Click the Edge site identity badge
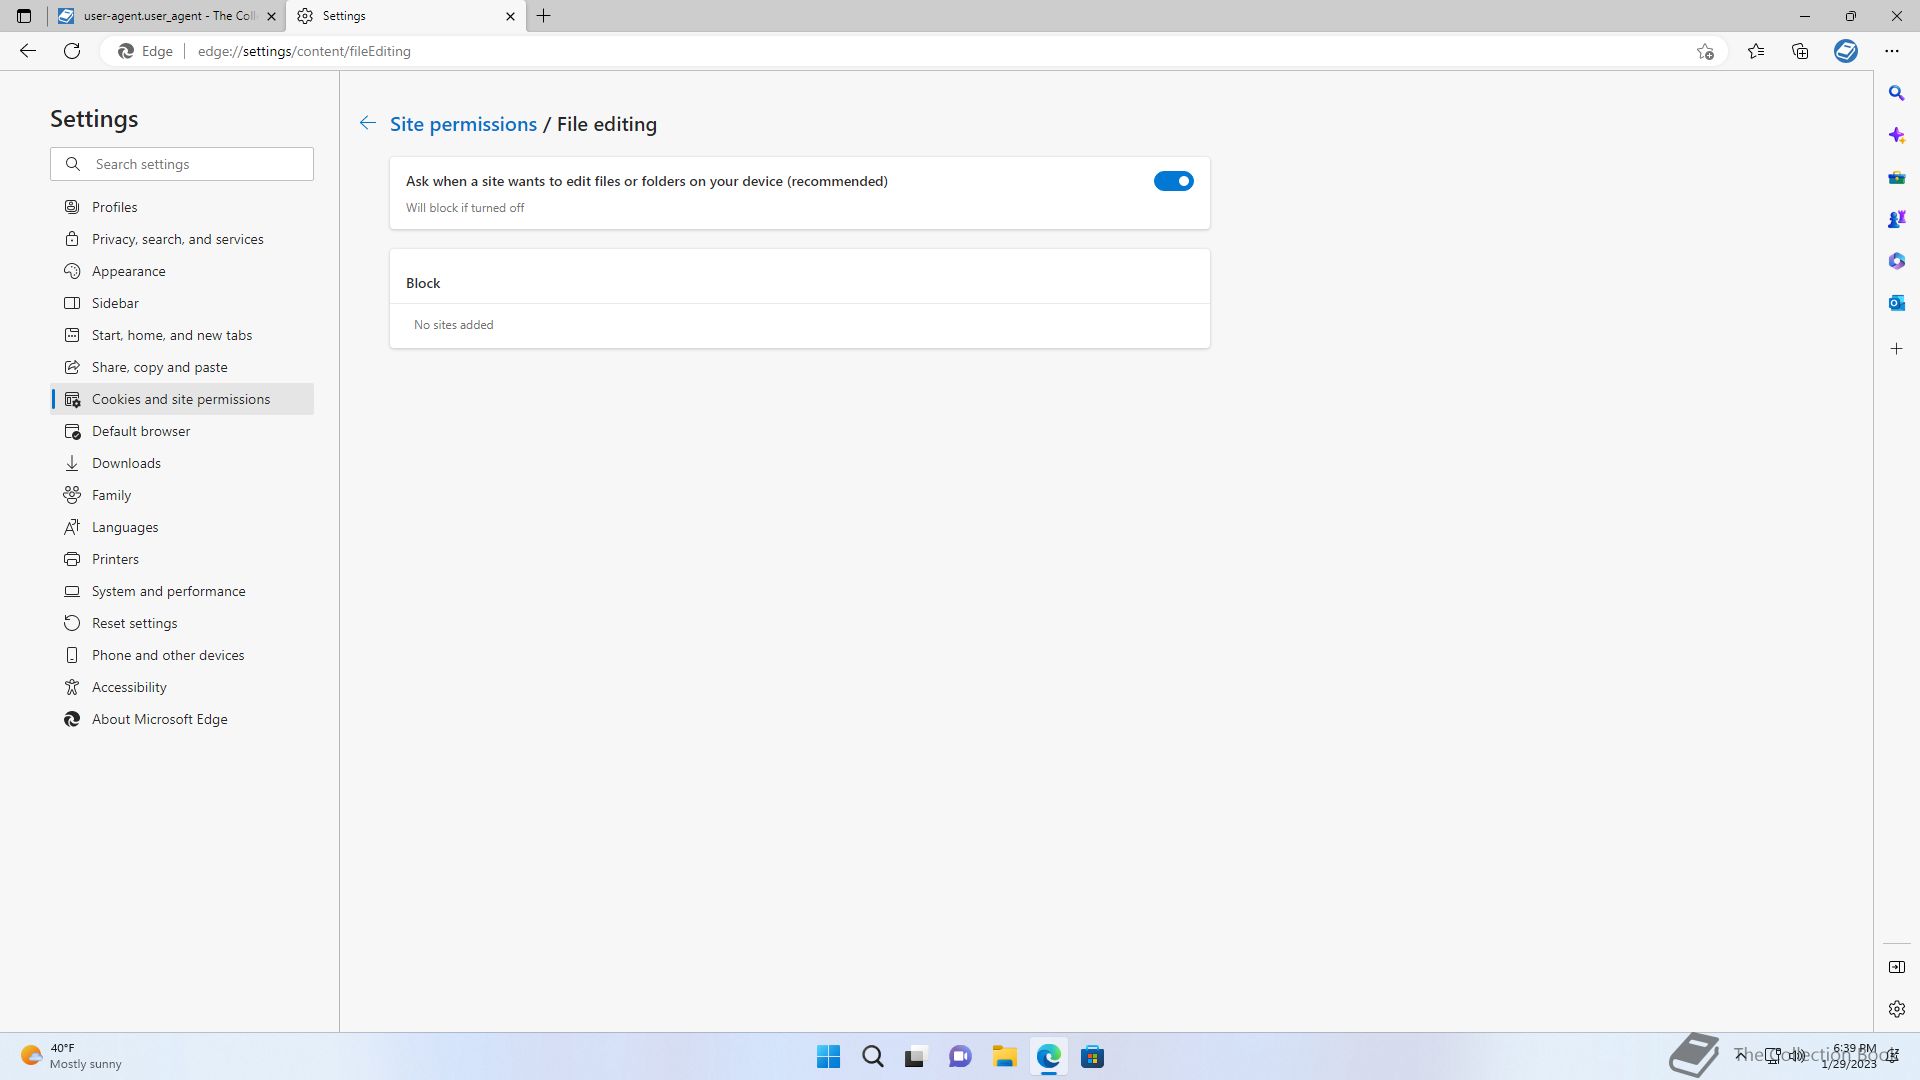 (146, 51)
